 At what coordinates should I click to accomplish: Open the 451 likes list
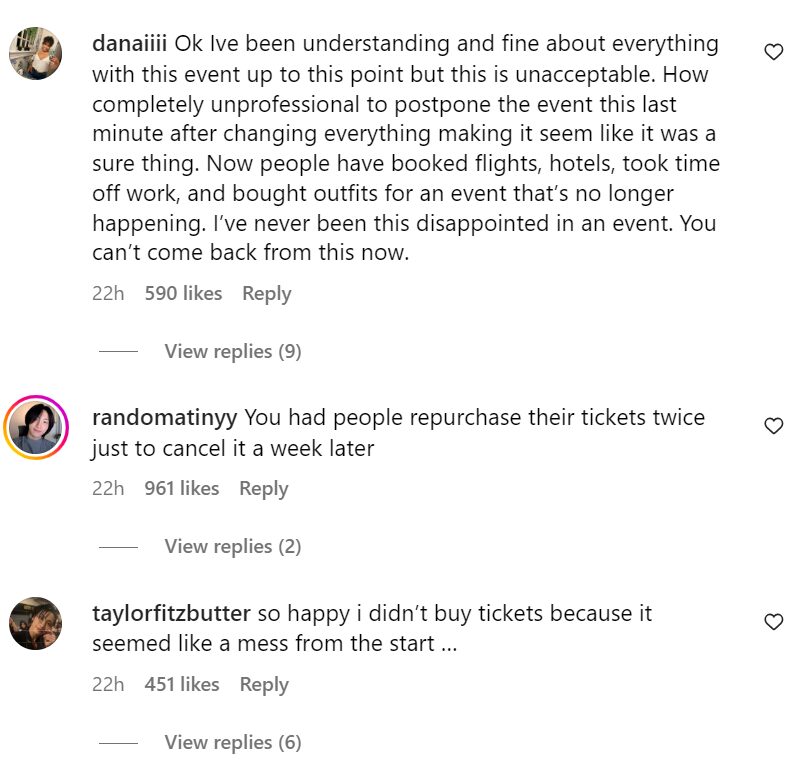click(x=181, y=684)
